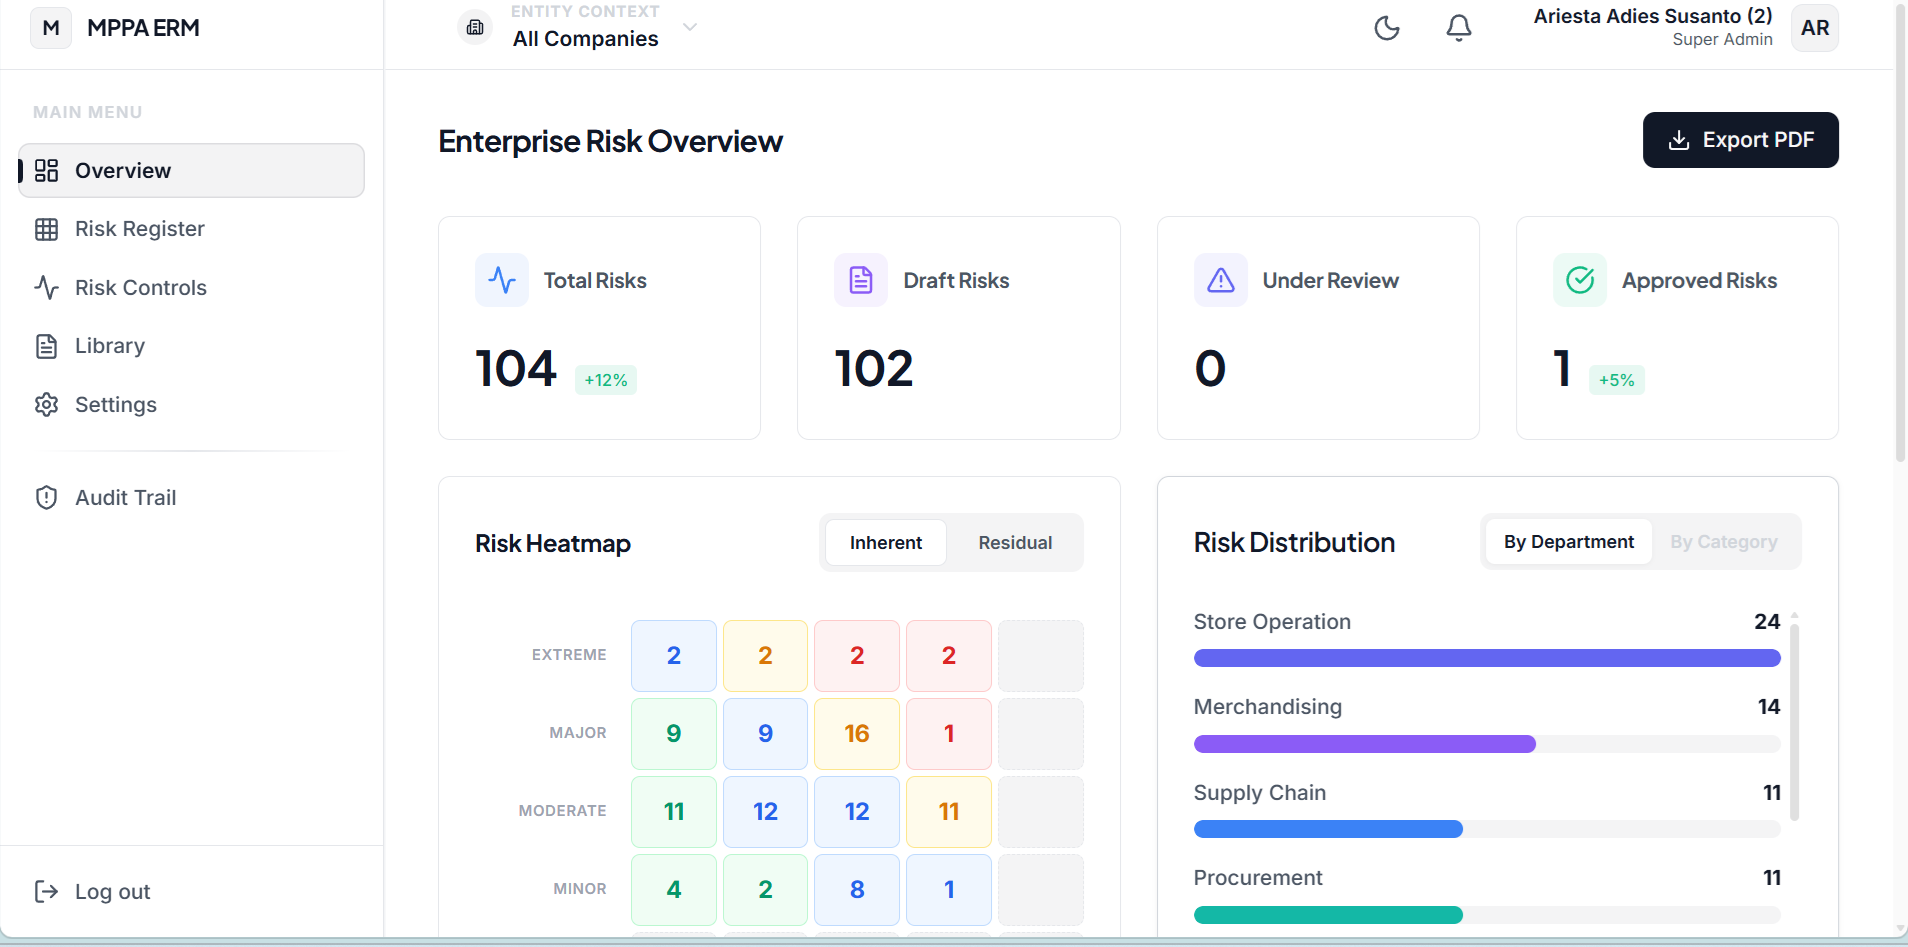Screen dimensions: 1908x947
Task: Click the Under Review count 0
Action: pos(1210,369)
